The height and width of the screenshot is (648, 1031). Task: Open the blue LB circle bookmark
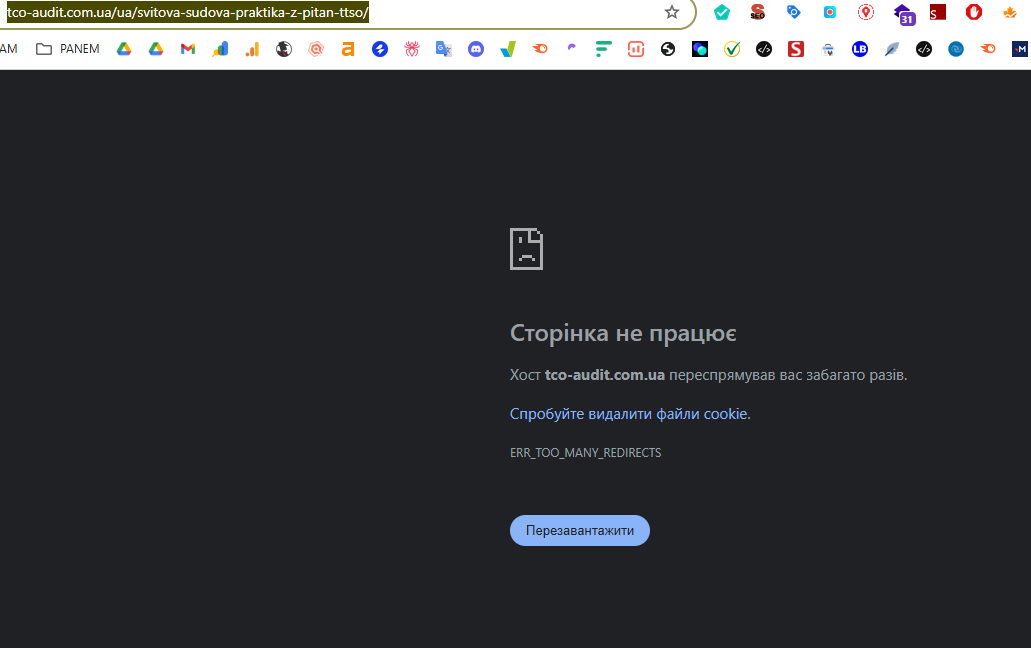(x=860, y=49)
